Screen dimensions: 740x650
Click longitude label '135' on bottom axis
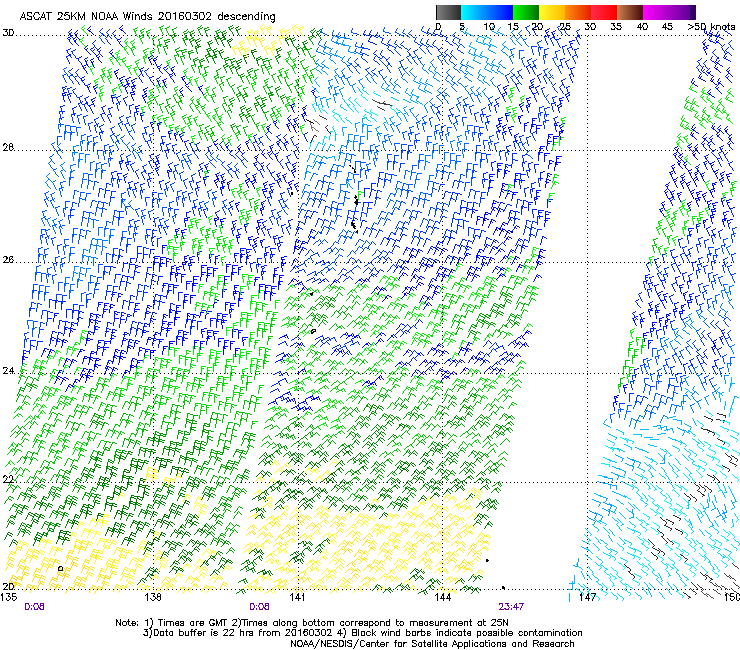tap(9, 597)
